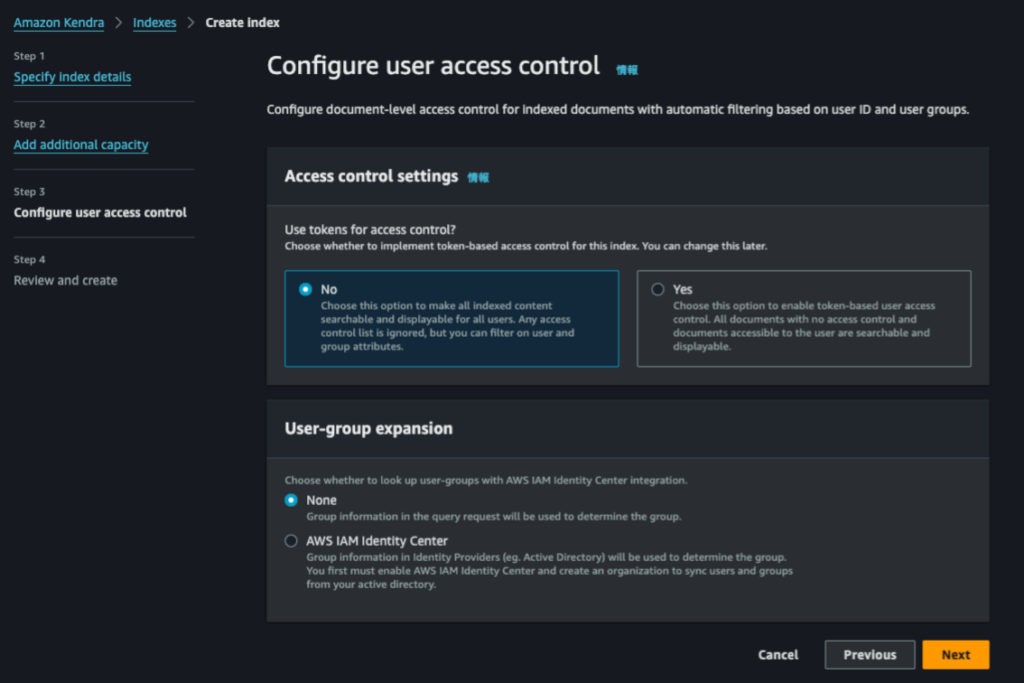Click chevron after Amazon Kendra breadcrumb
Image resolution: width=1024 pixels, height=683 pixels.
point(118,22)
